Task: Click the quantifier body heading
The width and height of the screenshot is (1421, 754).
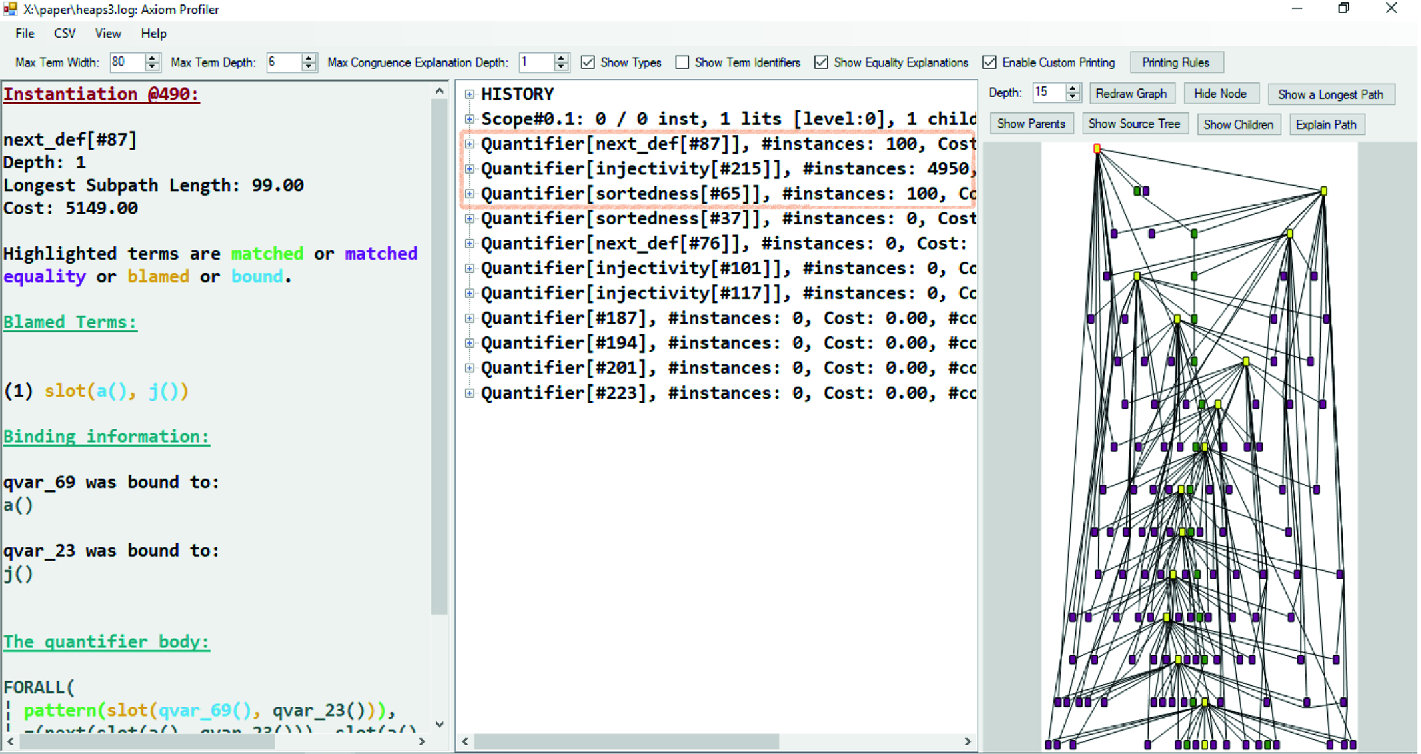Action: pos(107,642)
